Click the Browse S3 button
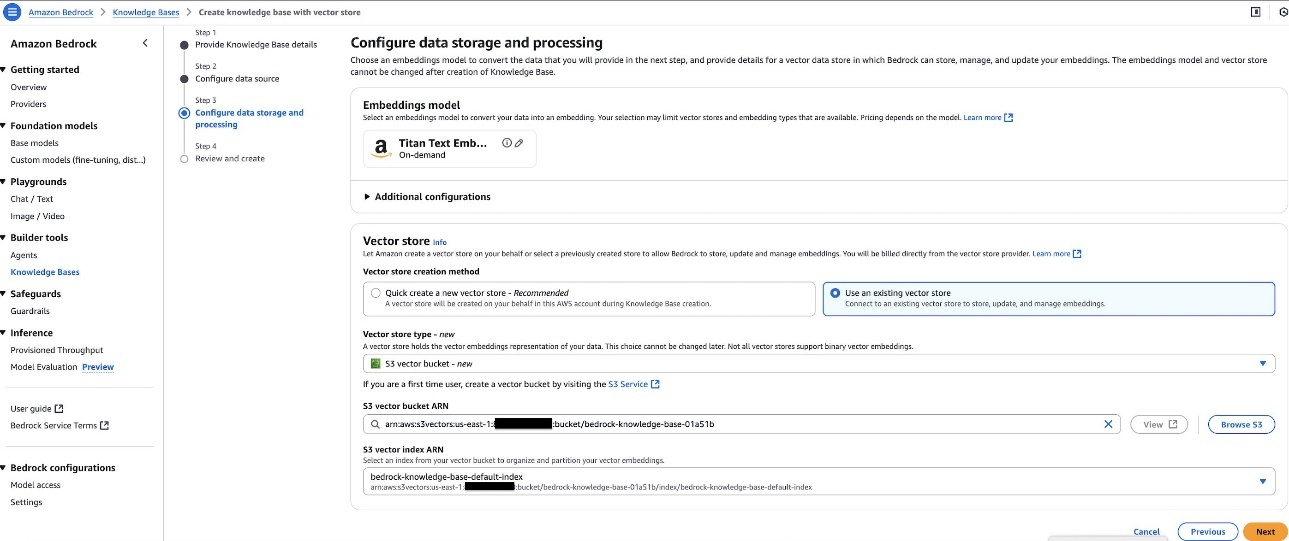This screenshot has width=1289, height=541. (1241, 424)
